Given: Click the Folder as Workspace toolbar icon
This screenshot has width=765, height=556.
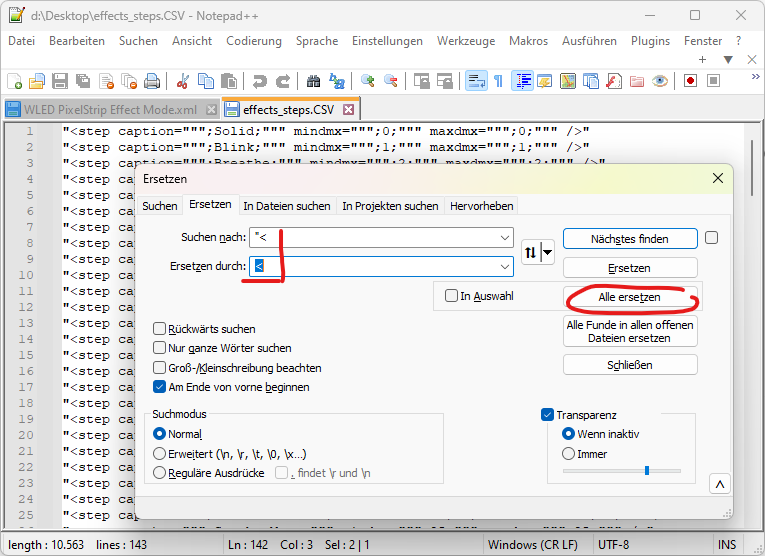Looking at the screenshot, I should [x=637, y=81].
